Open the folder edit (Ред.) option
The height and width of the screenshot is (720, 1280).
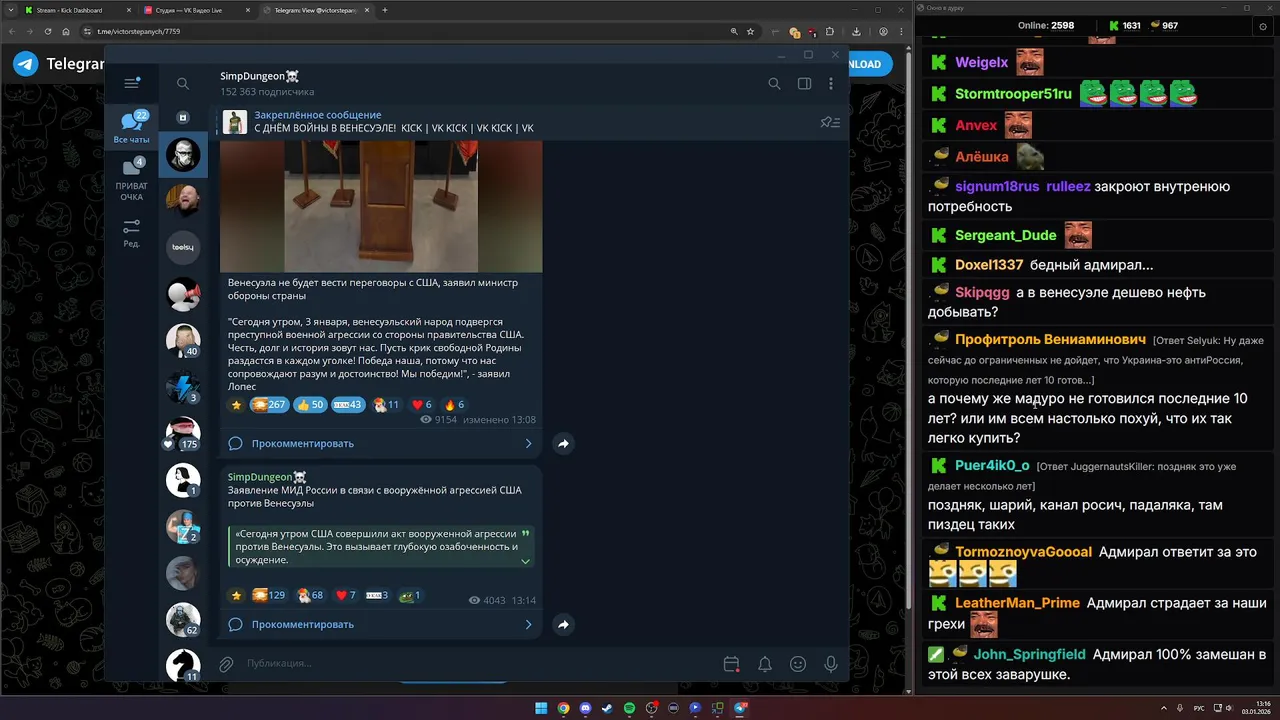pos(131,233)
